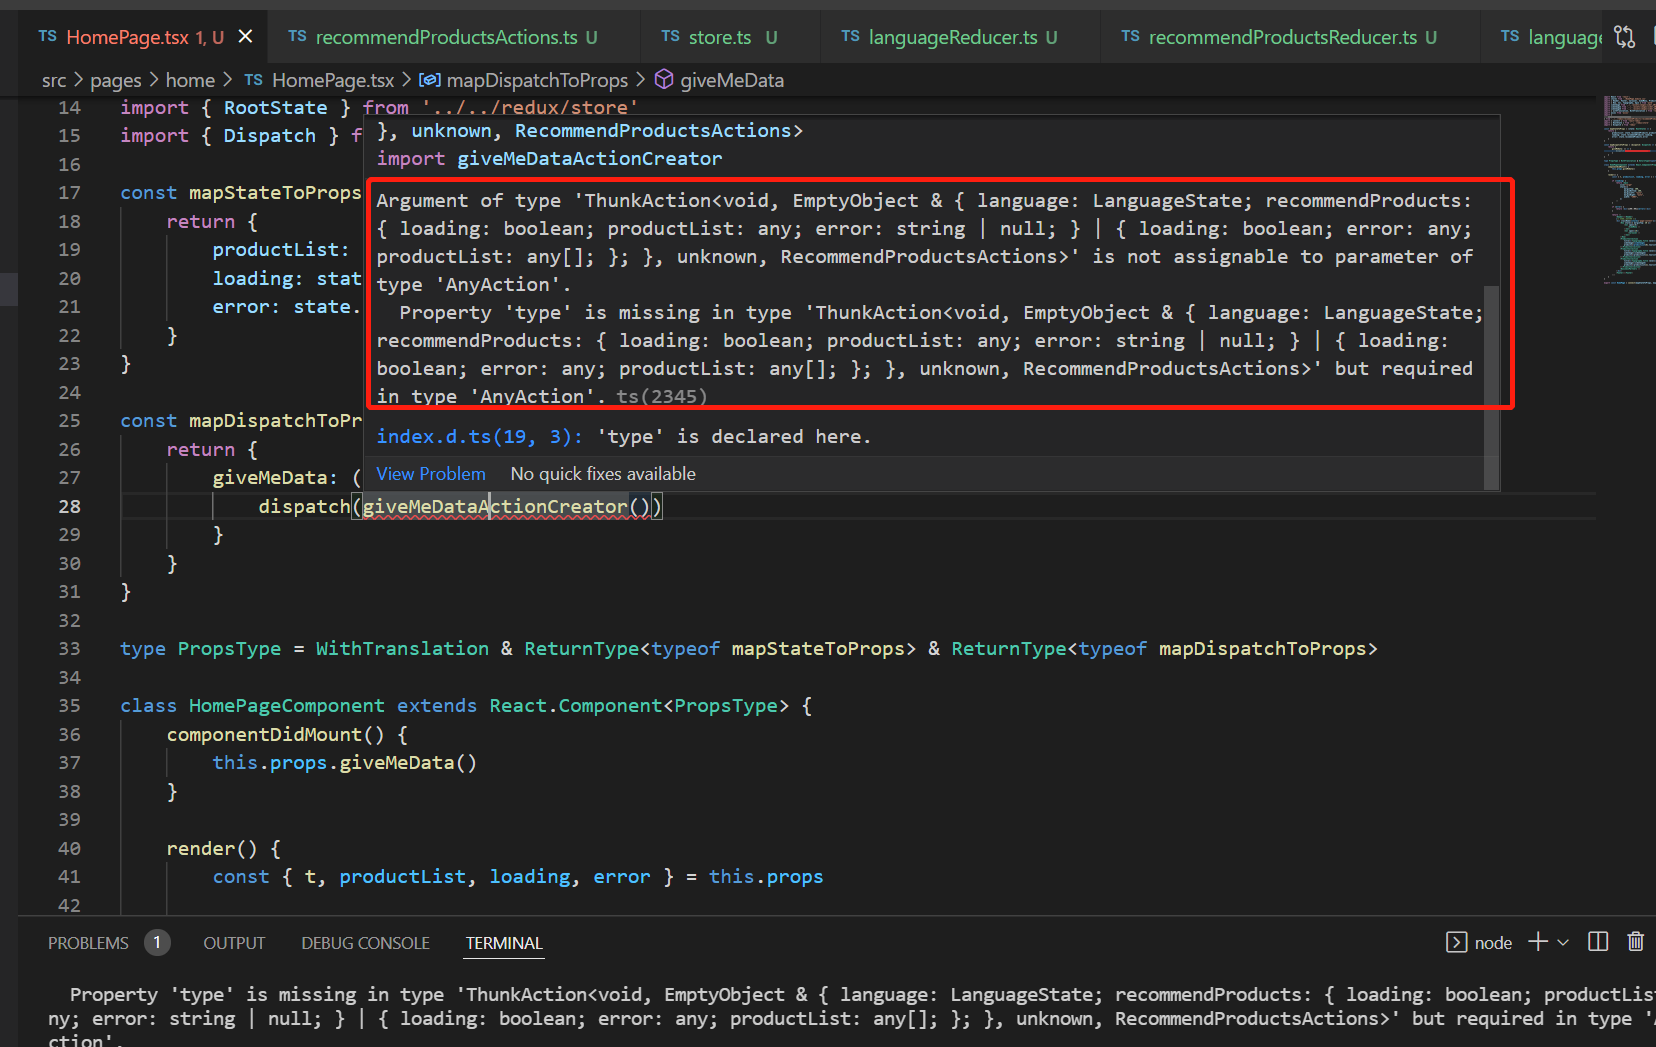Close the HomePage.tsx editor tab
The height and width of the screenshot is (1047, 1656).
pos(245,37)
